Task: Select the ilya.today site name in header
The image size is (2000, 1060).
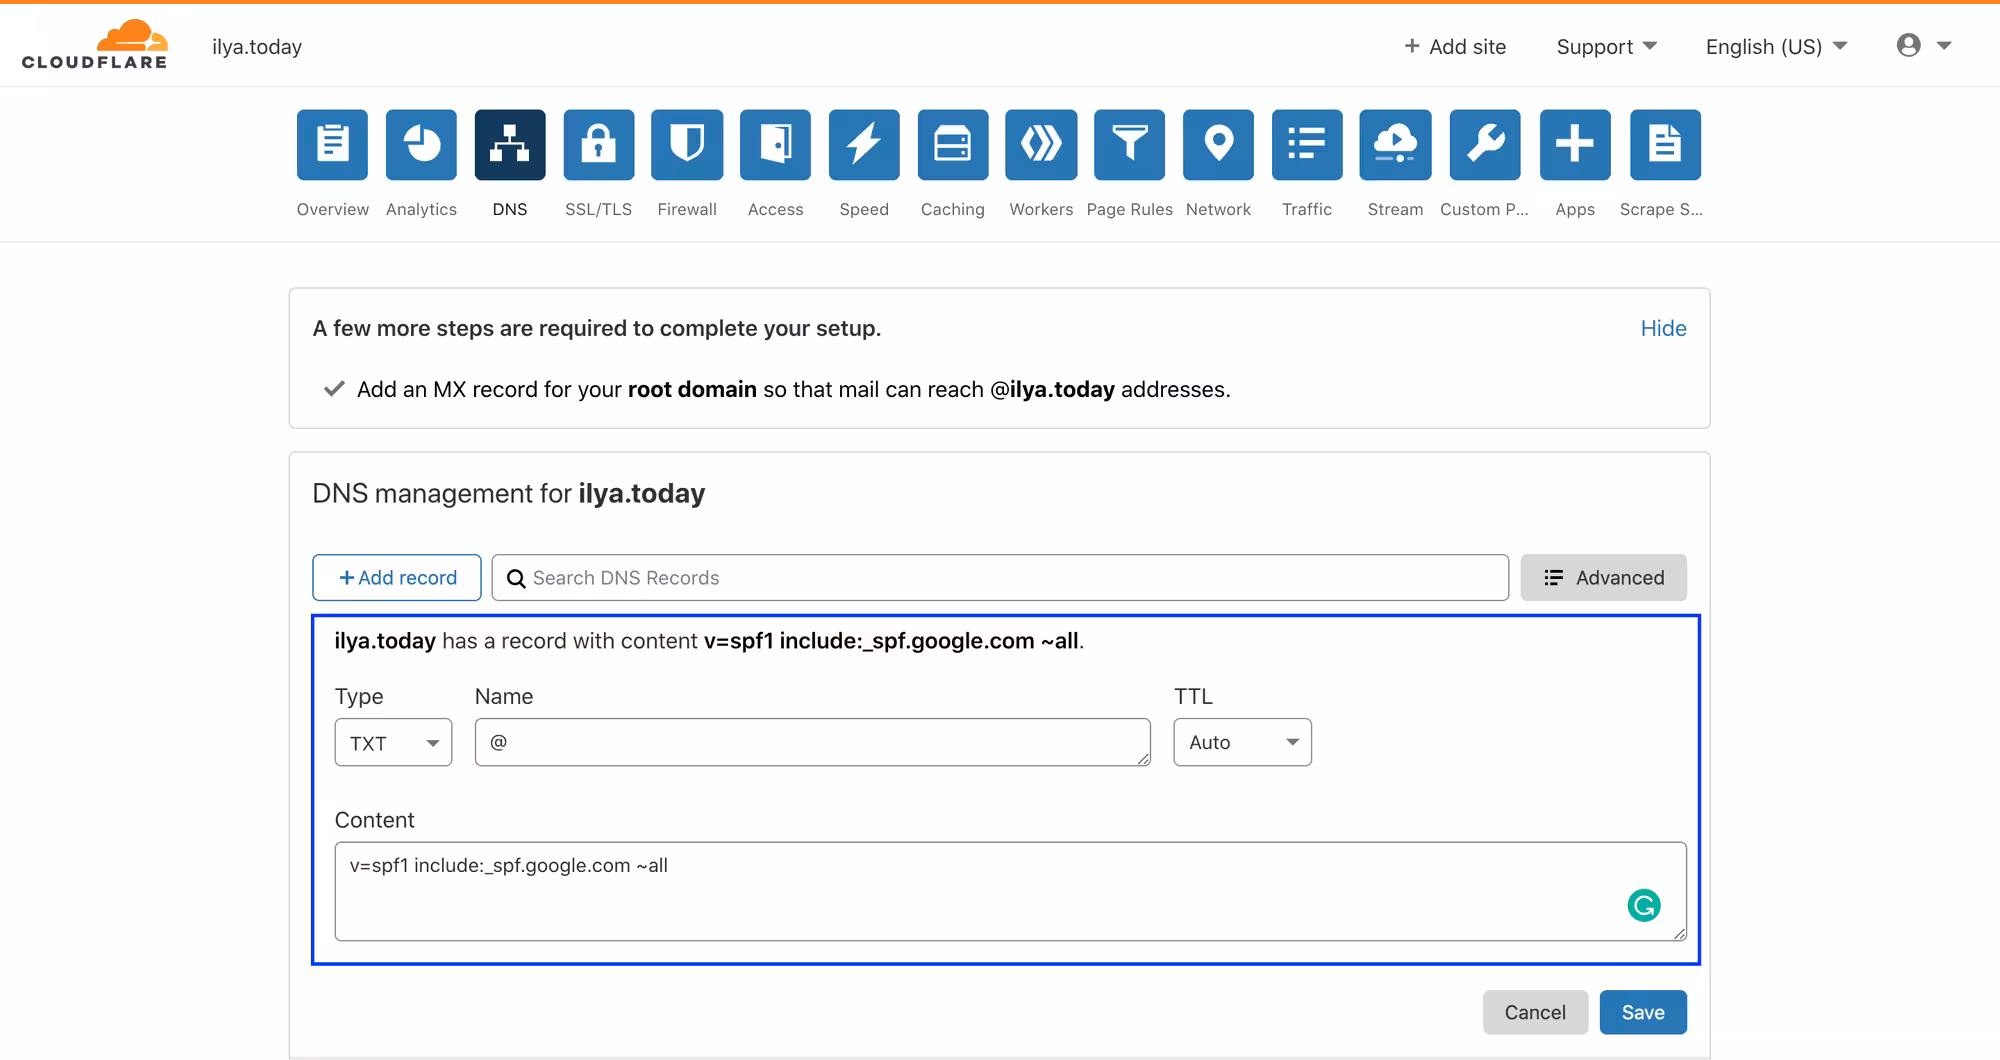Action: pyautogui.click(x=257, y=46)
